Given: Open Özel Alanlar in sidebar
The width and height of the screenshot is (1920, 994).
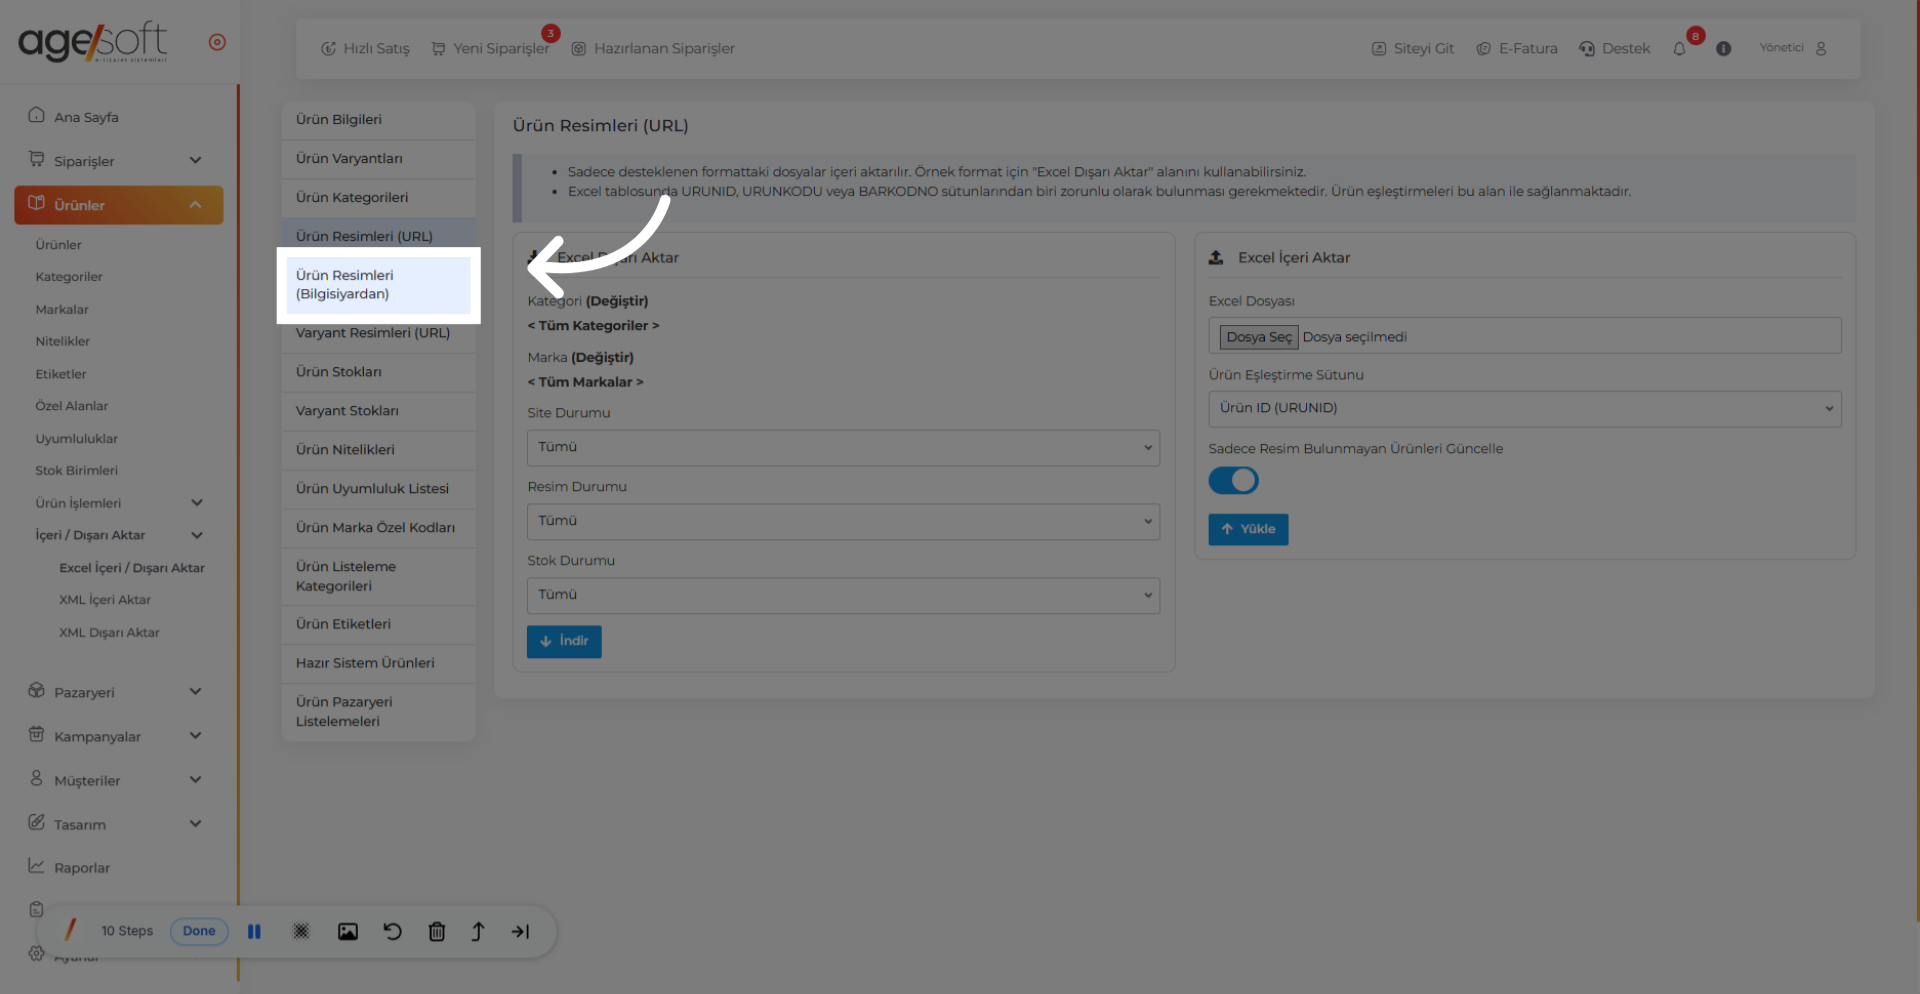Looking at the screenshot, I should point(72,406).
